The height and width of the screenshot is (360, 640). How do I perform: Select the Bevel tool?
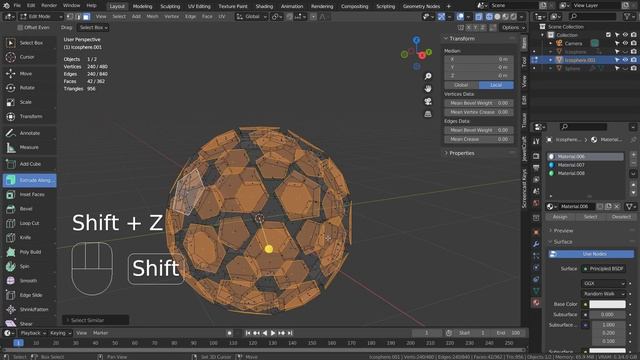pos(29,209)
